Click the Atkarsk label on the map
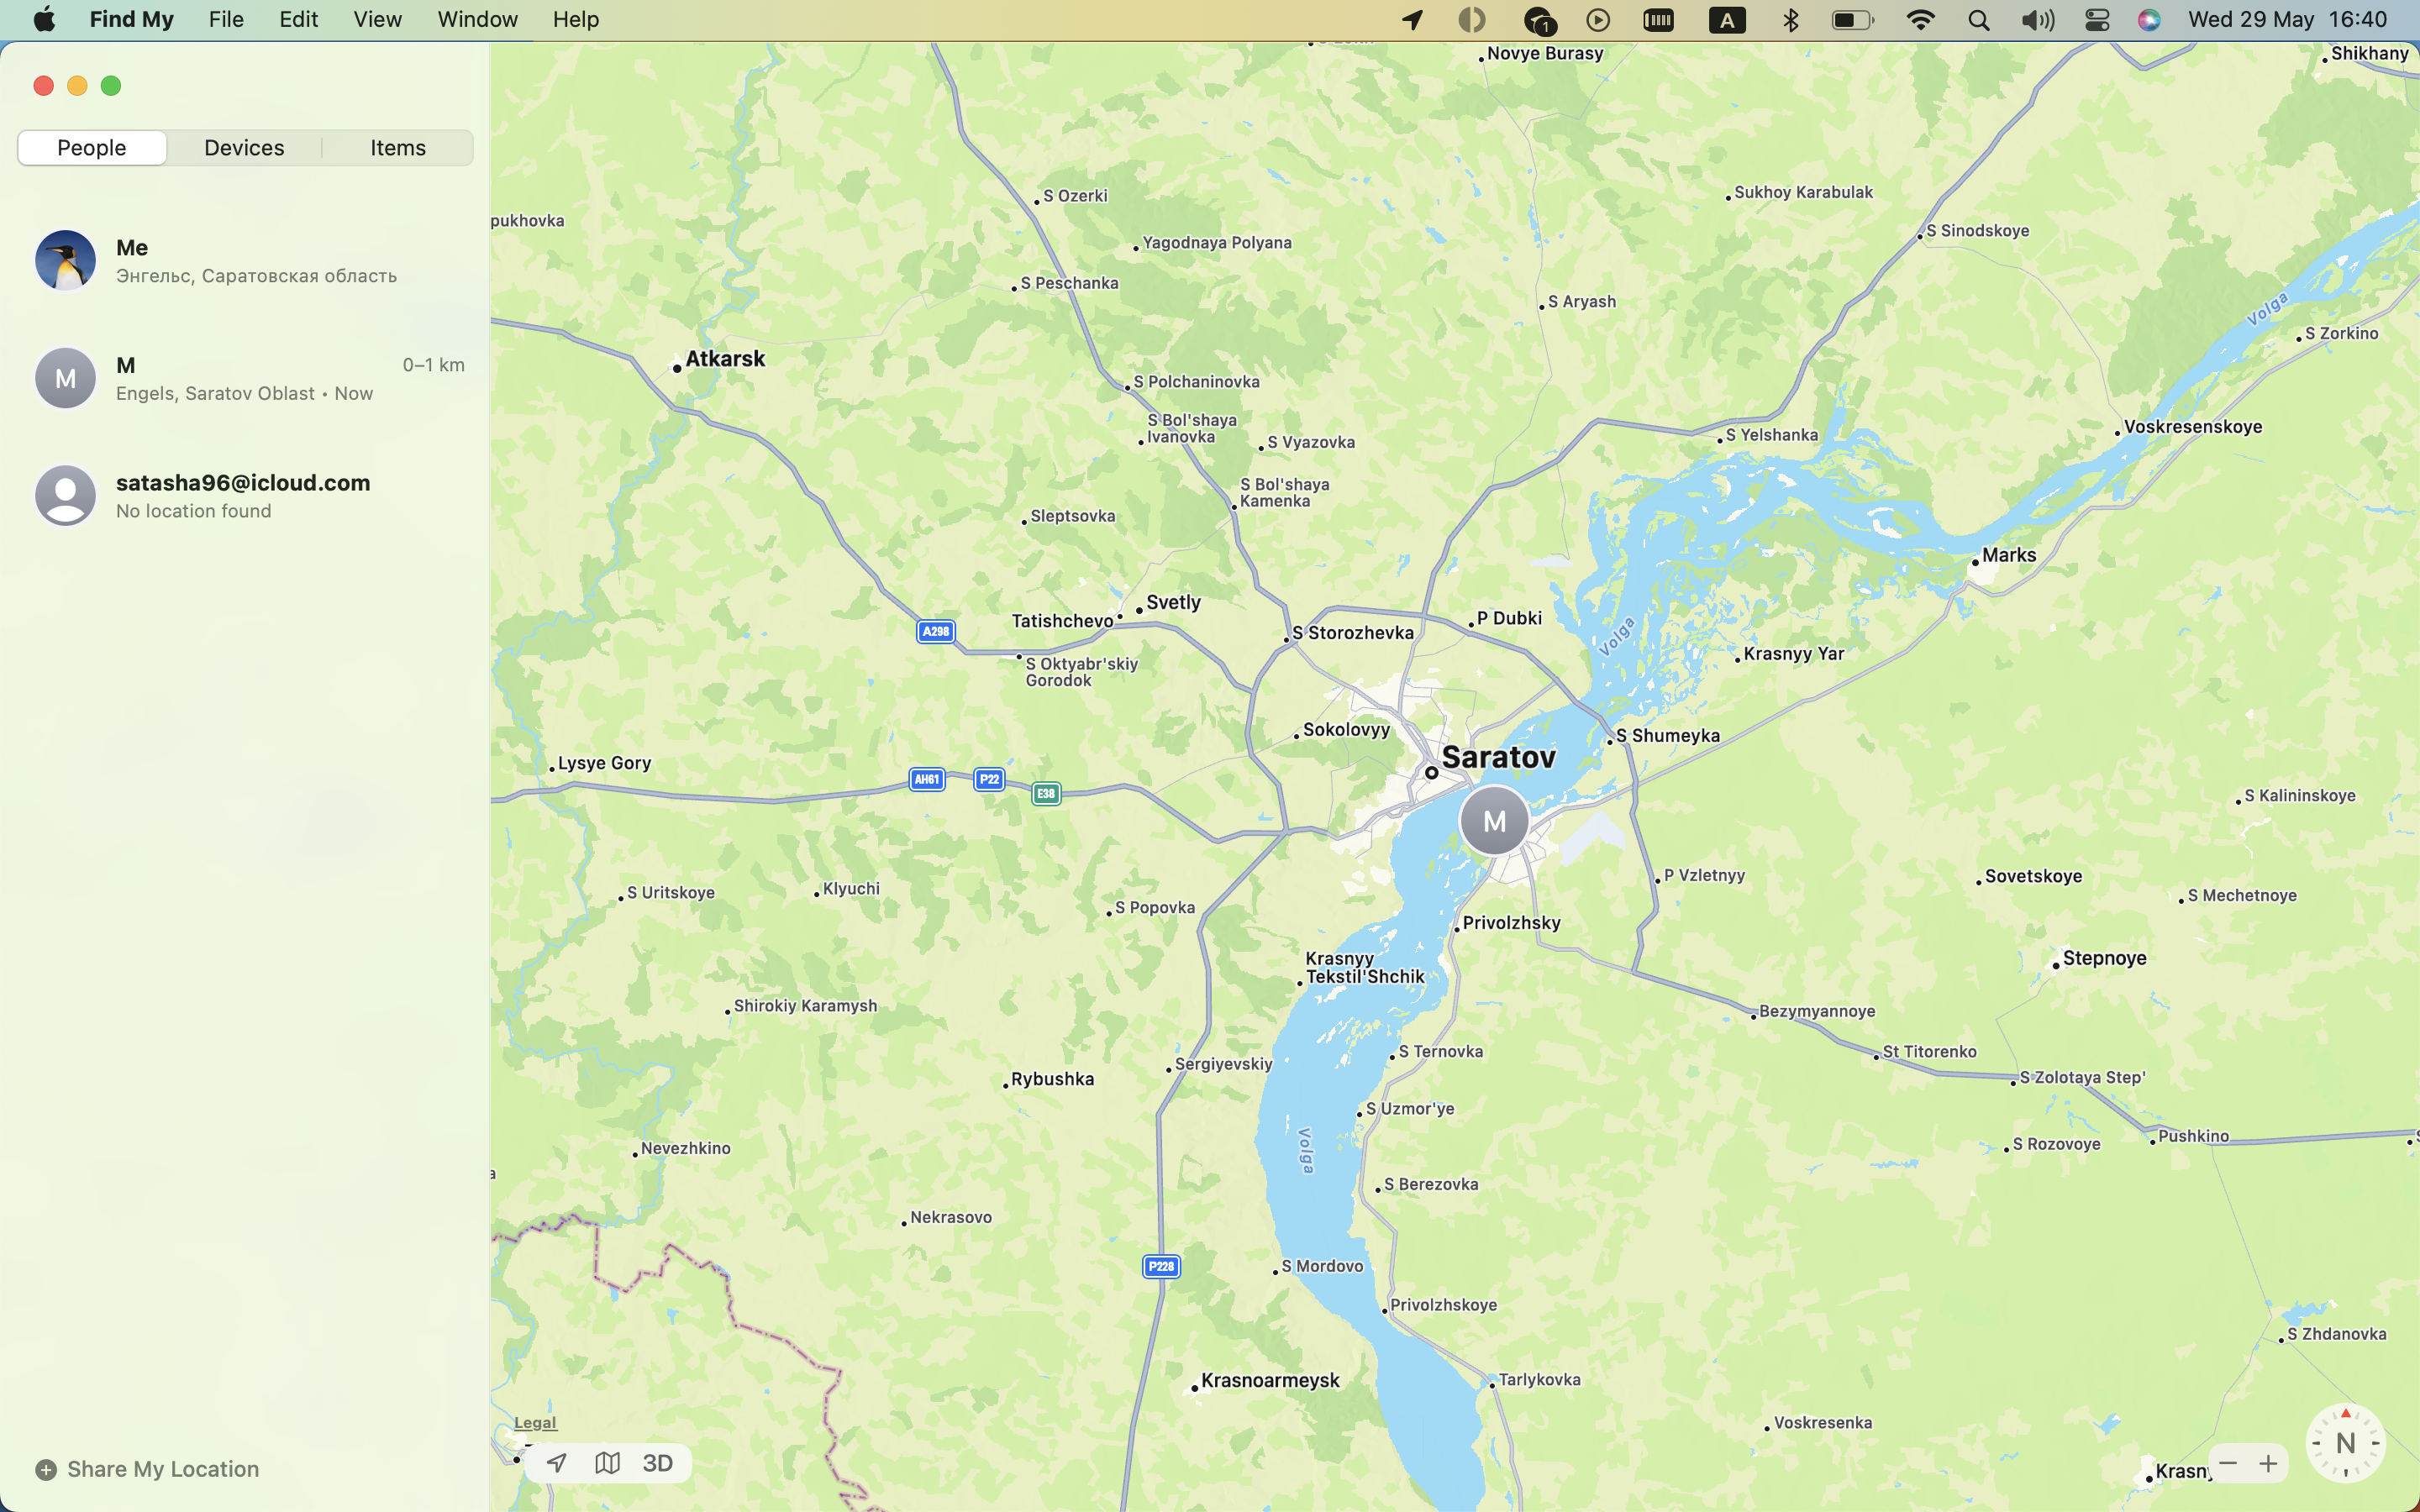This screenshot has width=2420, height=1512. click(x=725, y=358)
